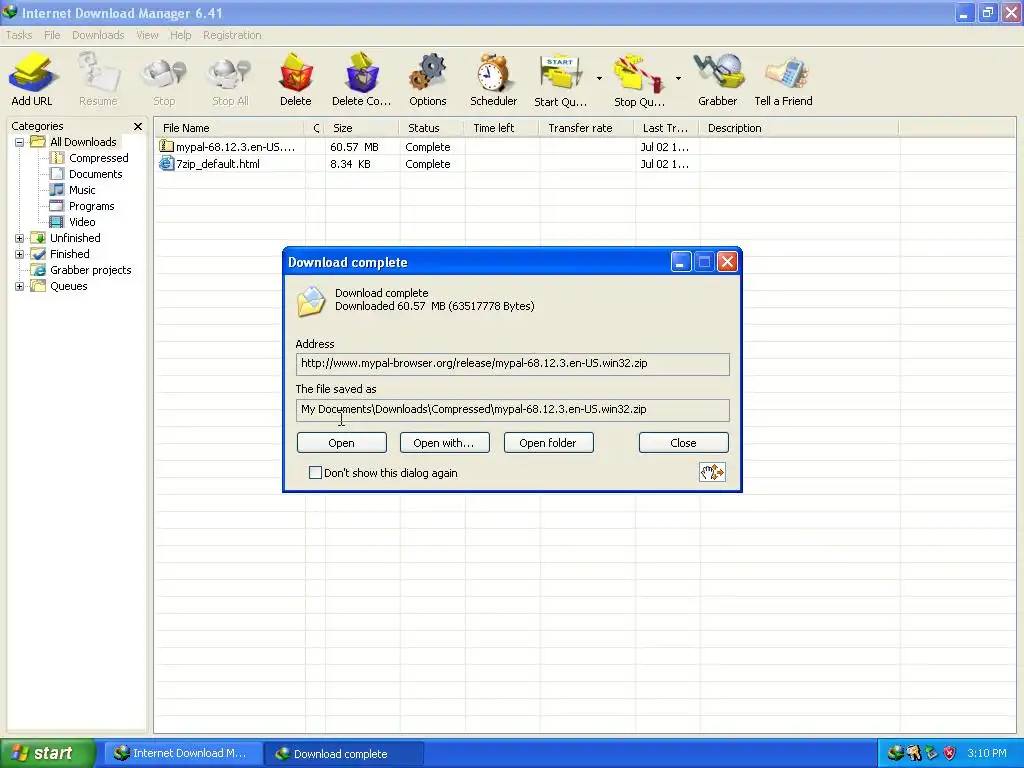Click the 3:10 PM system clock

point(987,753)
